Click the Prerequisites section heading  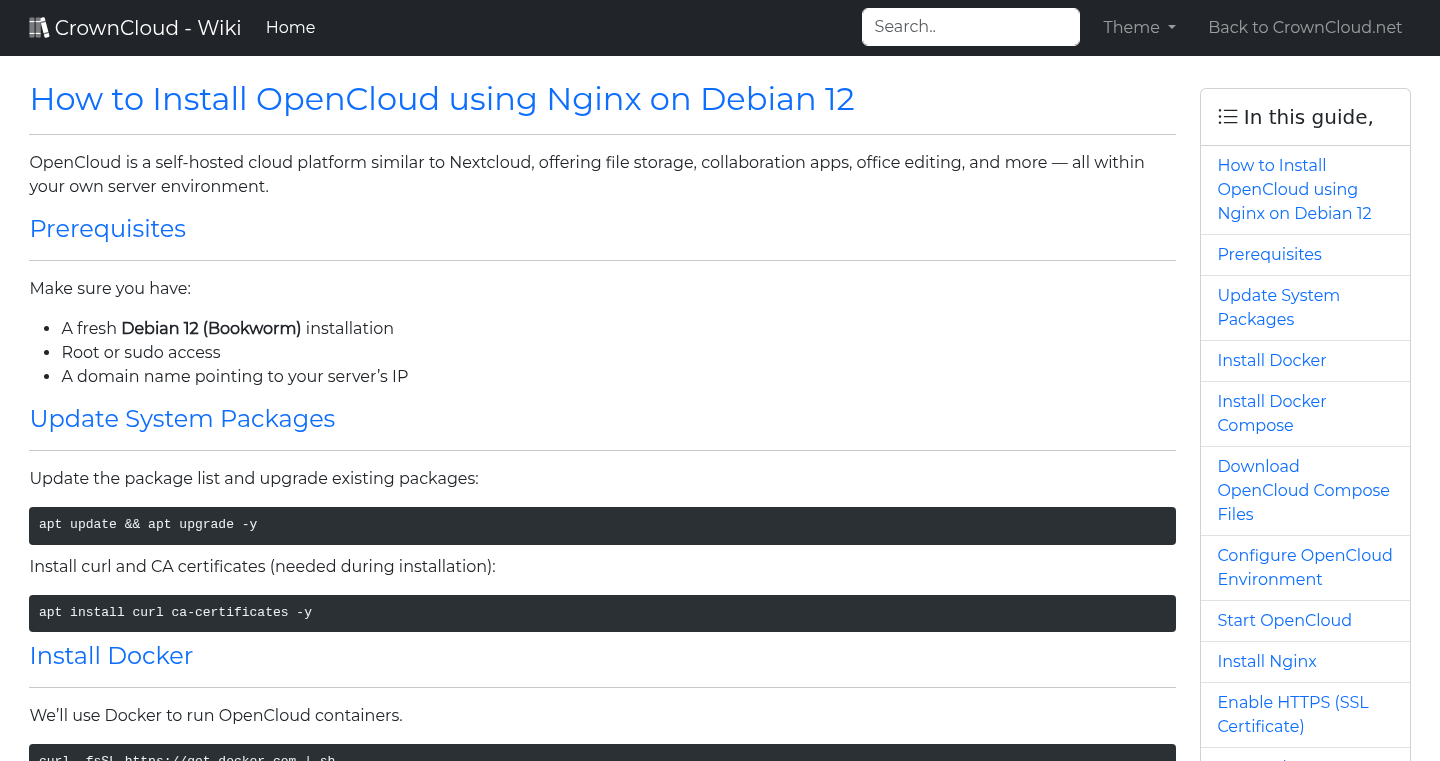pyautogui.click(x=107, y=229)
